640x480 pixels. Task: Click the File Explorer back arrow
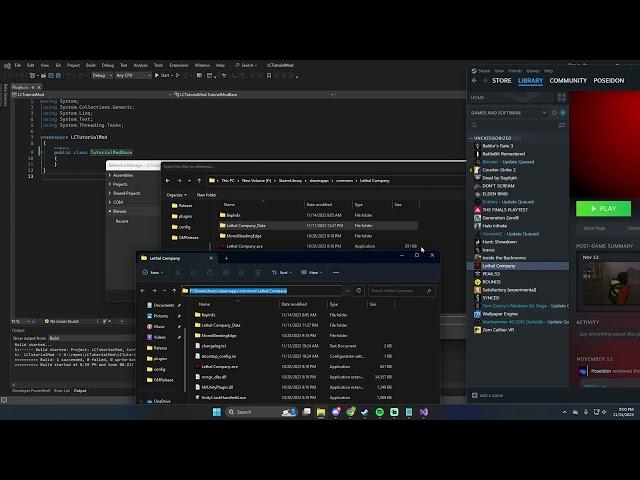142,291
